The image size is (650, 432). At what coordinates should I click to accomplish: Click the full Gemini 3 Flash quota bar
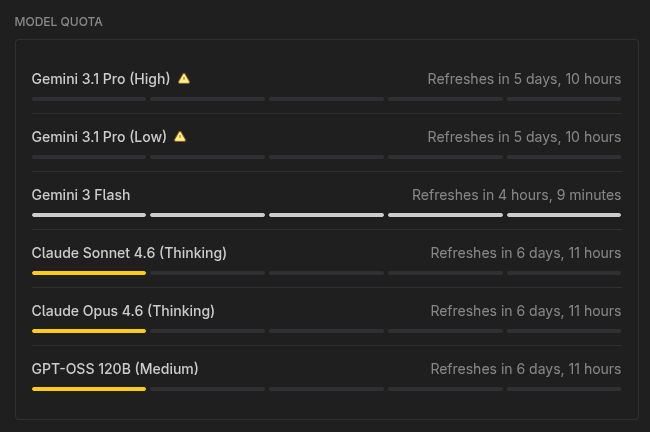326,214
